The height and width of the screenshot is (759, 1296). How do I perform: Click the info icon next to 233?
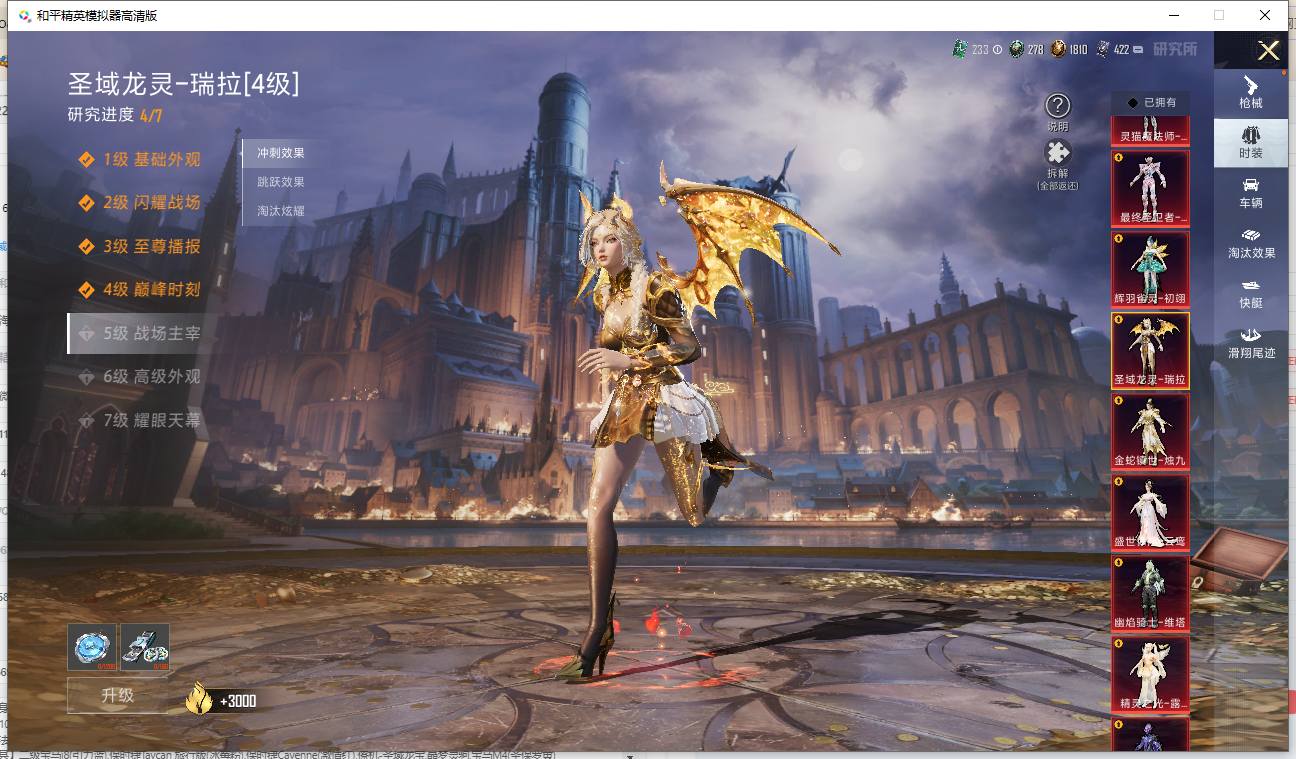coord(997,49)
